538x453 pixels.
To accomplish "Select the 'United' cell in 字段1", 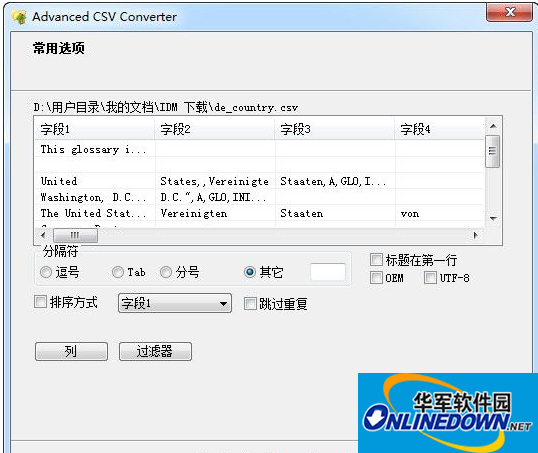I will click(x=95, y=181).
